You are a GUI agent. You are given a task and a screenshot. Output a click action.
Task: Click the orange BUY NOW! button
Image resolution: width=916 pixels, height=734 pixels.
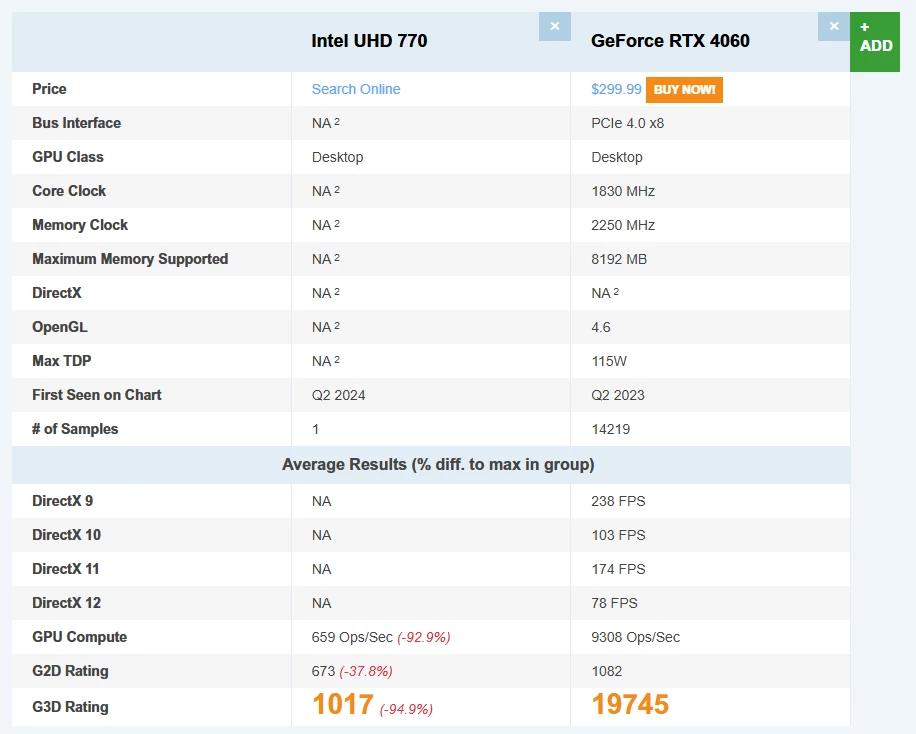pyautogui.click(x=684, y=89)
